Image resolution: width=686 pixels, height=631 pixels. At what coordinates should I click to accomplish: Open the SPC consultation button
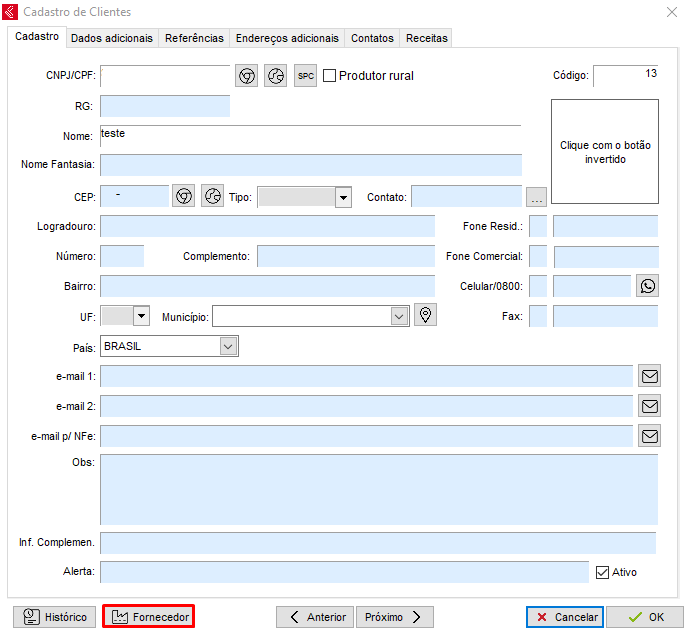[305, 76]
